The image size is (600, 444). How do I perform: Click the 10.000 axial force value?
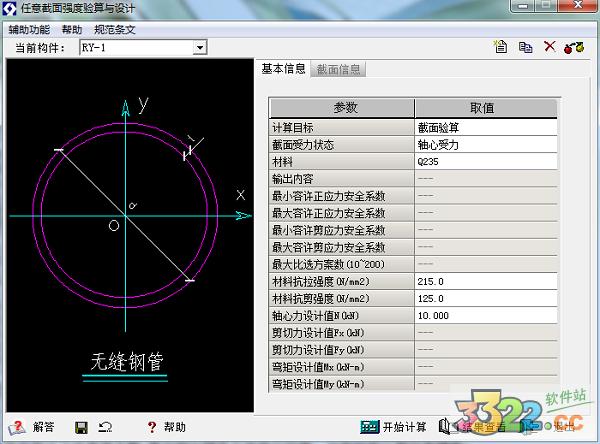[486, 316]
